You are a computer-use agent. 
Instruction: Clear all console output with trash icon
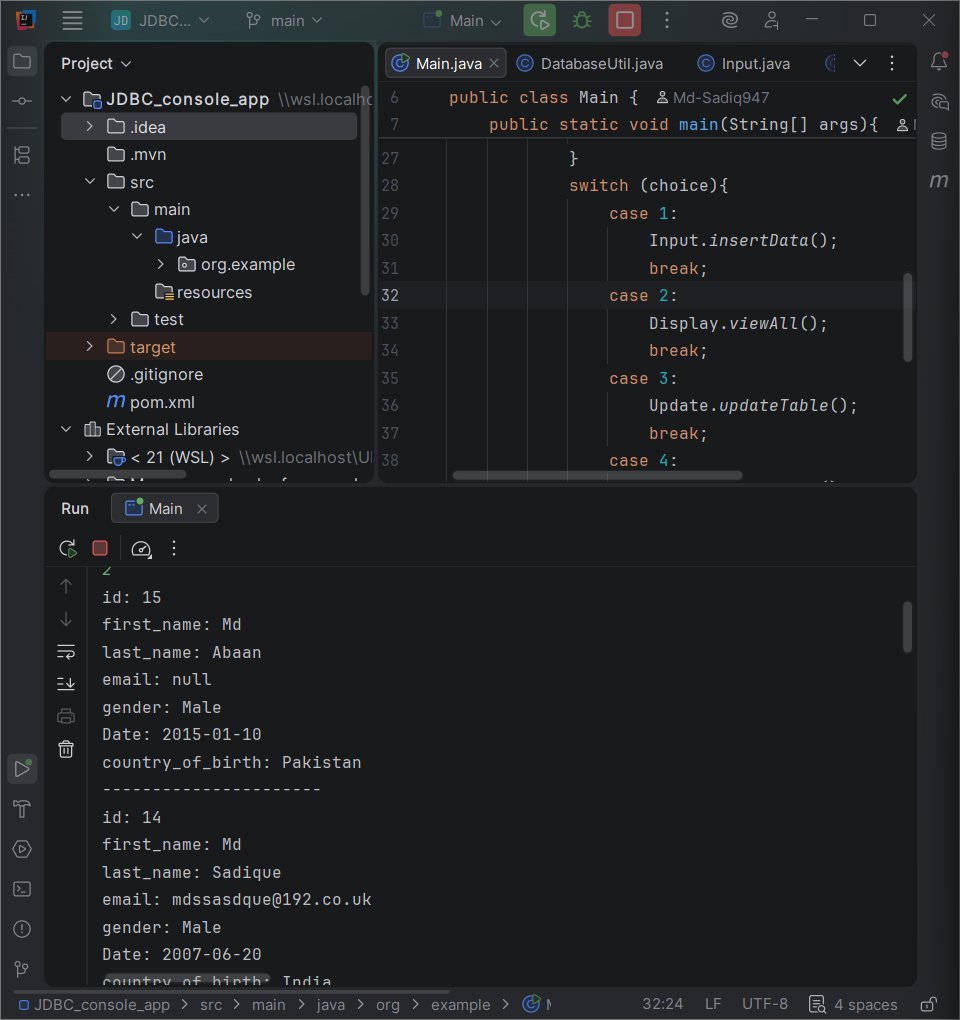66,749
